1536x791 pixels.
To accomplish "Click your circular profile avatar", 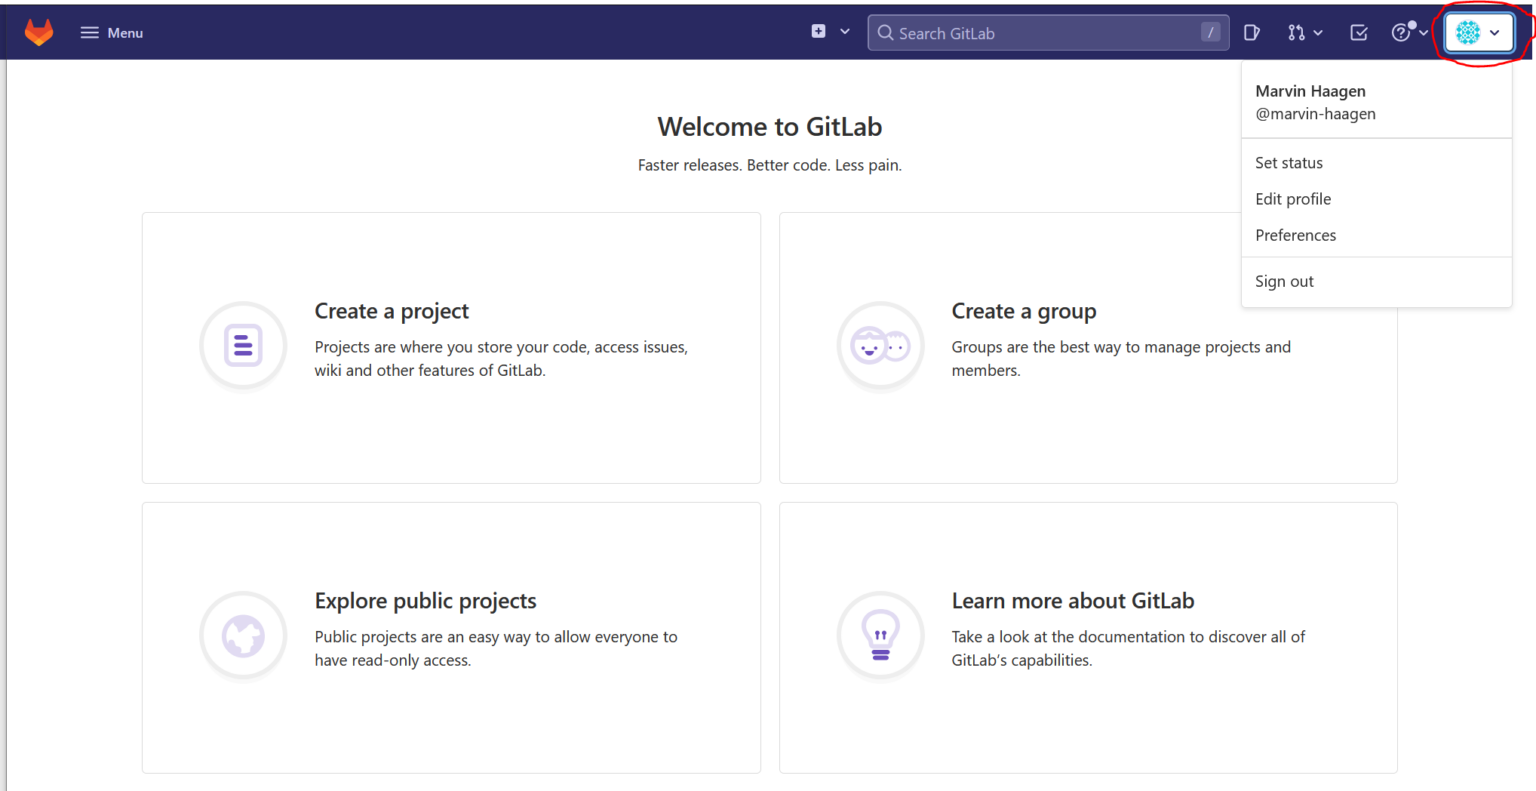I will (1466, 32).
